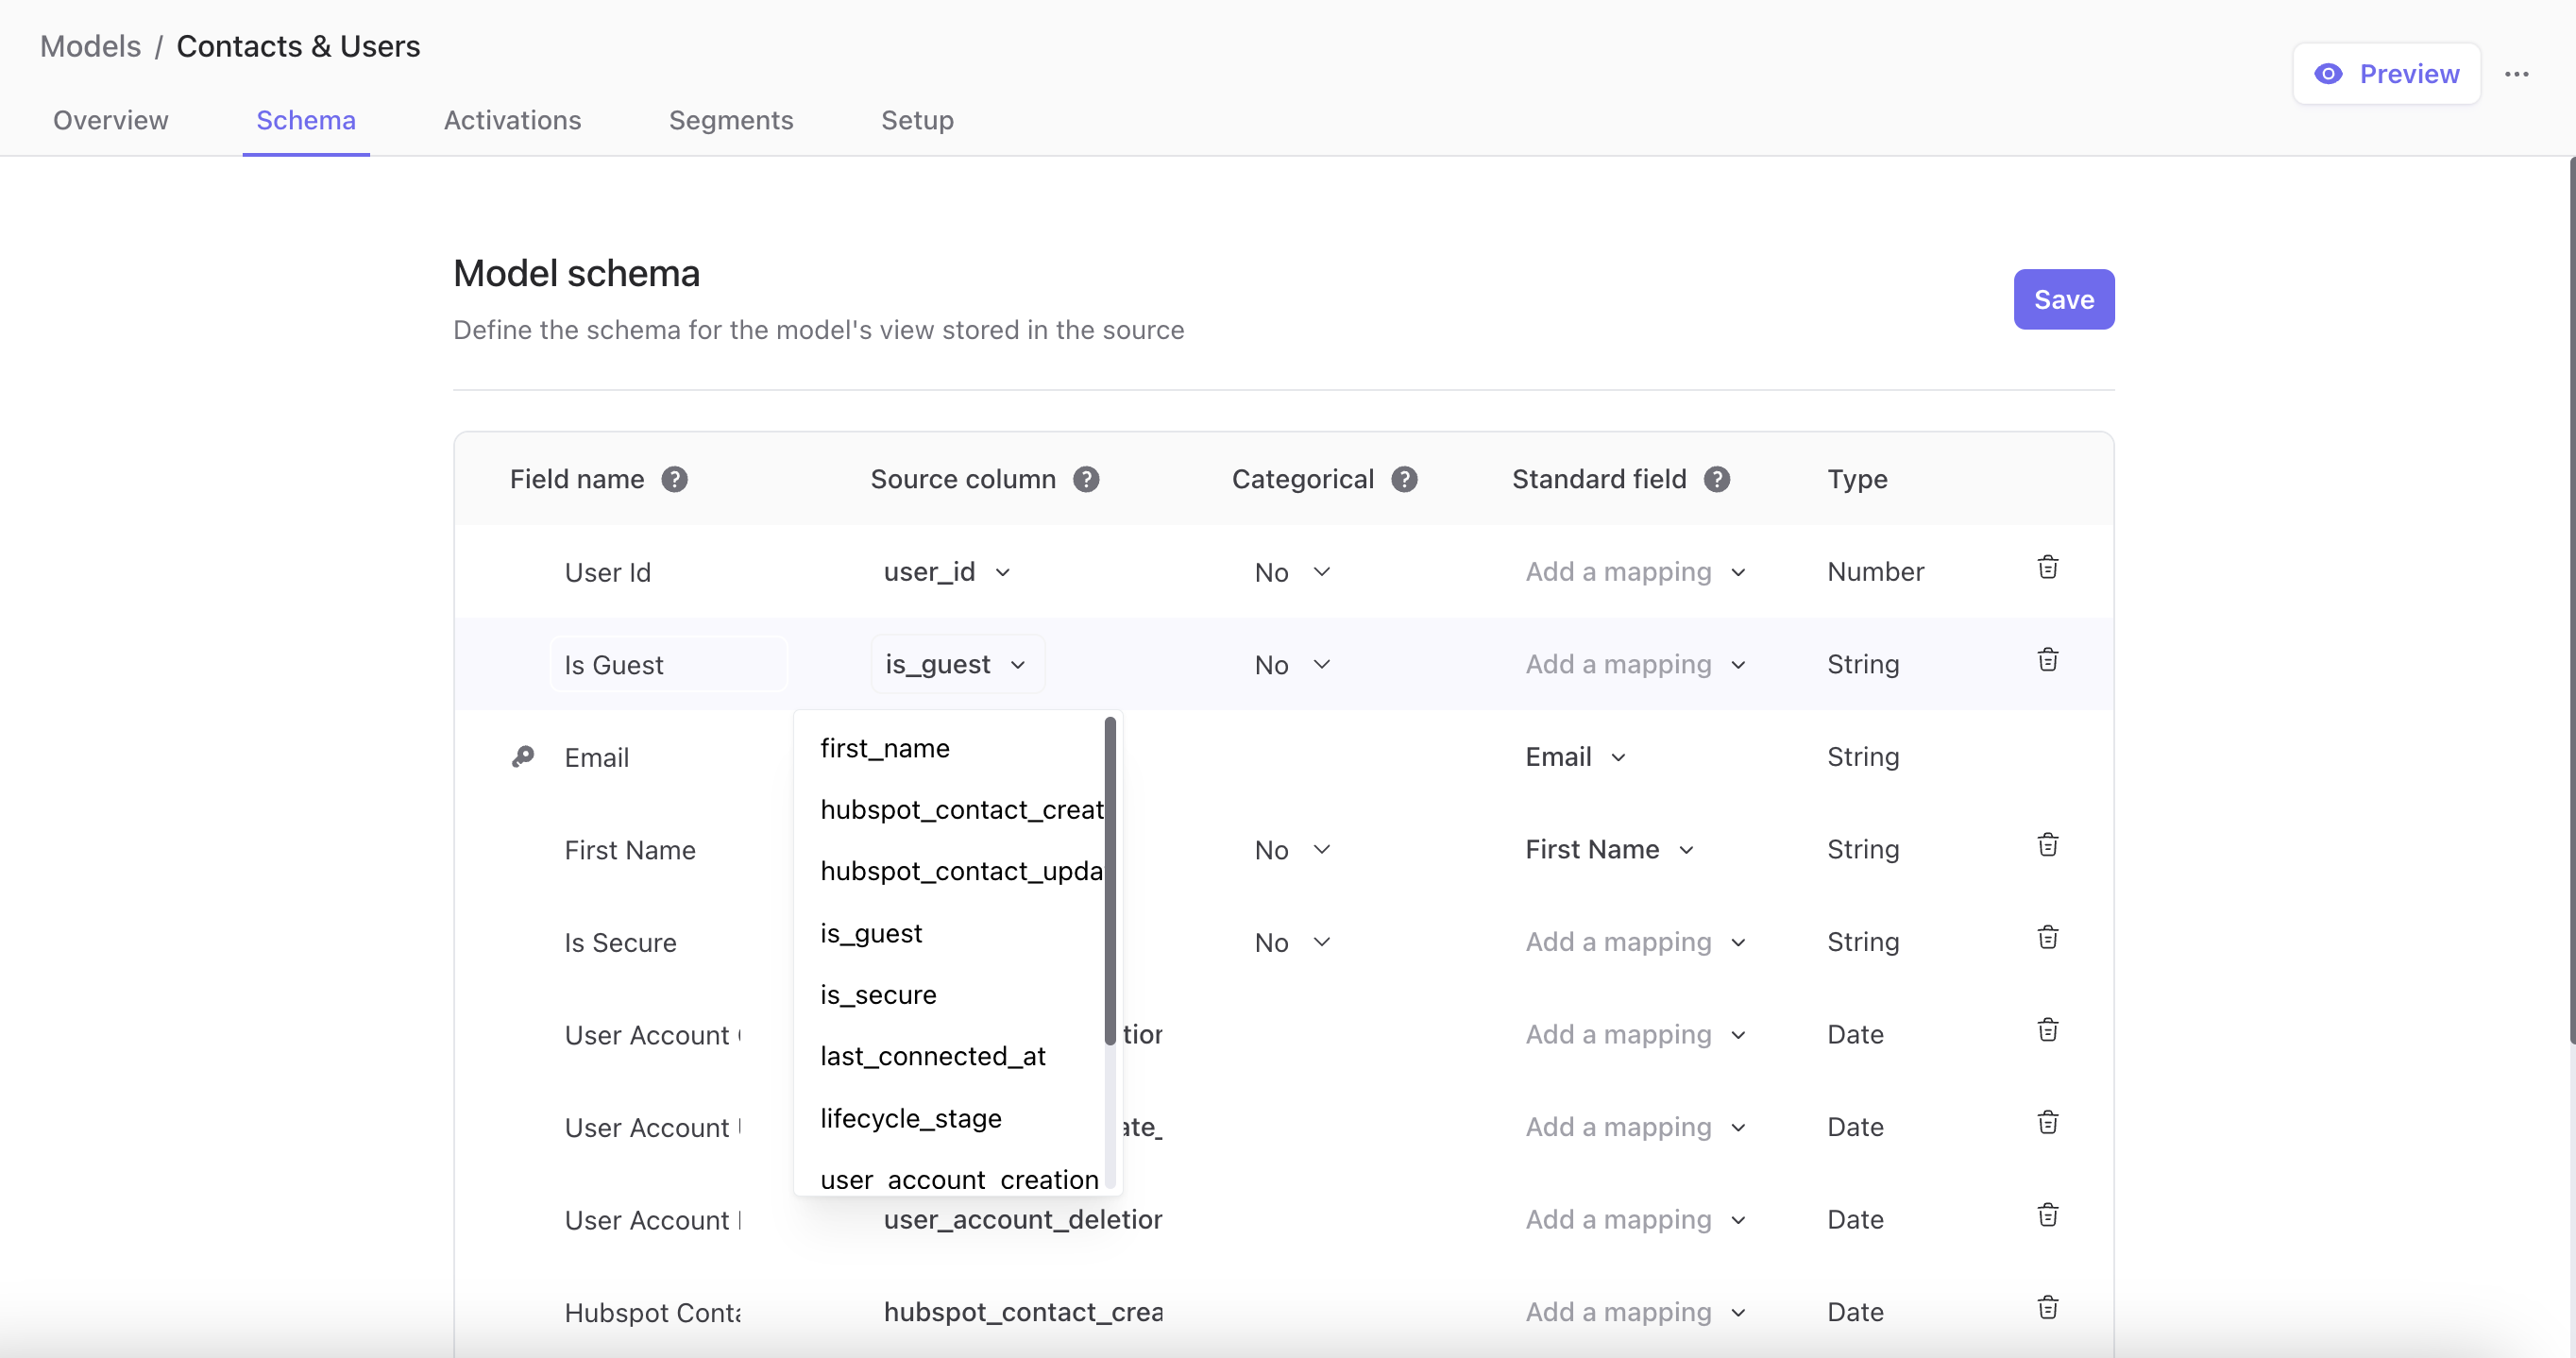
Task: Click the user_account_deletion source column value
Action: point(1022,1220)
